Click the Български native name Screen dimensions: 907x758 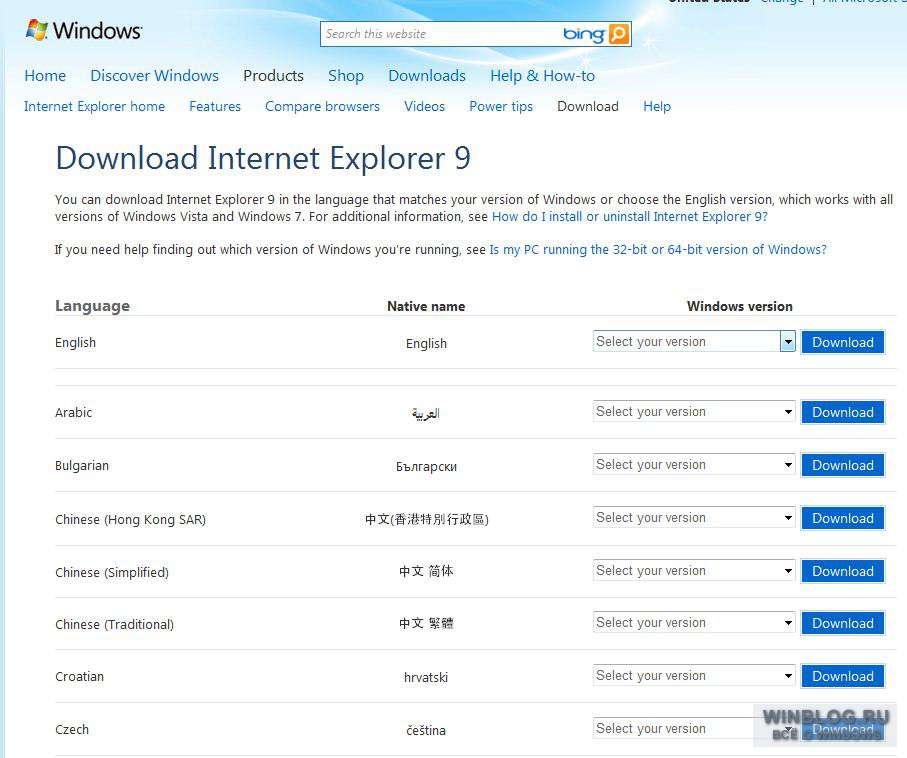pos(426,466)
